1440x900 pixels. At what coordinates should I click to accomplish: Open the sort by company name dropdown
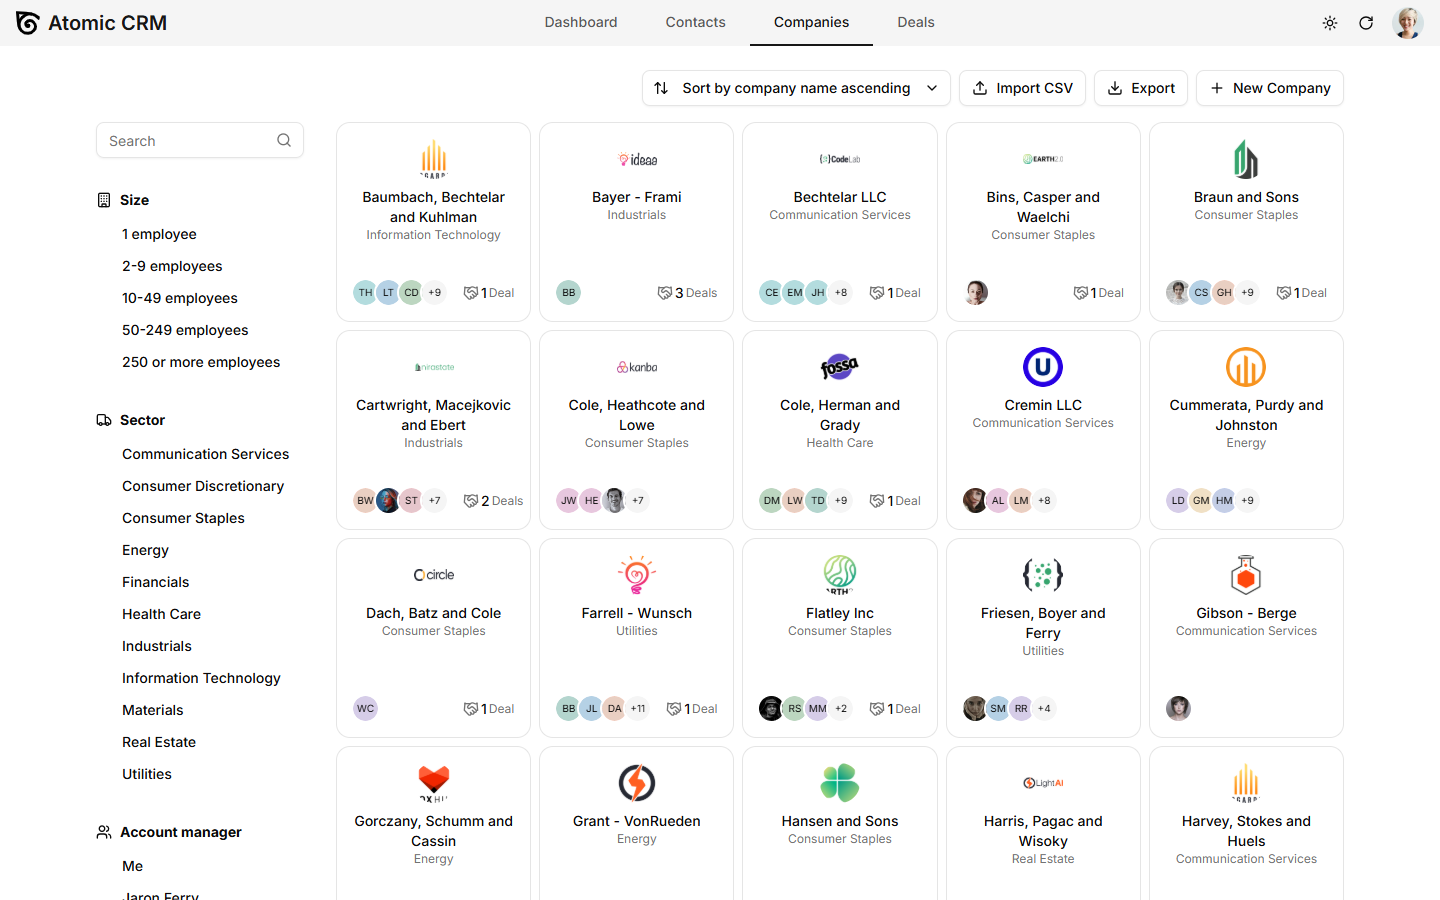pos(796,88)
